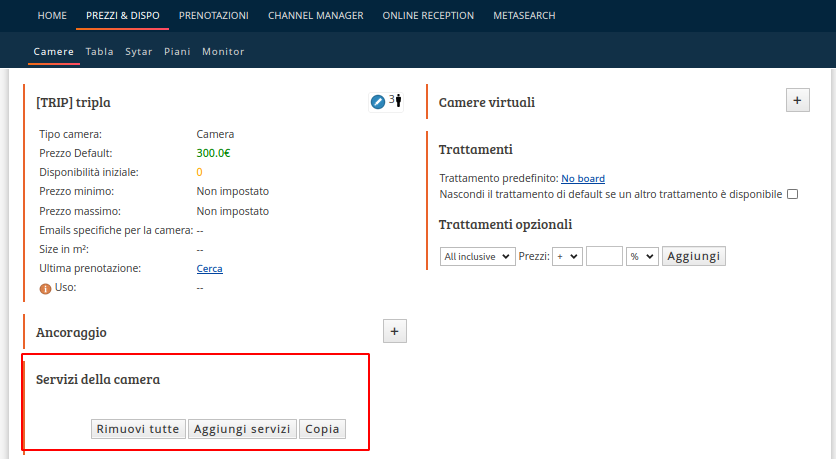The height and width of the screenshot is (459, 836).
Task: Switch to the Piani tab
Action: click(x=177, y=52)
